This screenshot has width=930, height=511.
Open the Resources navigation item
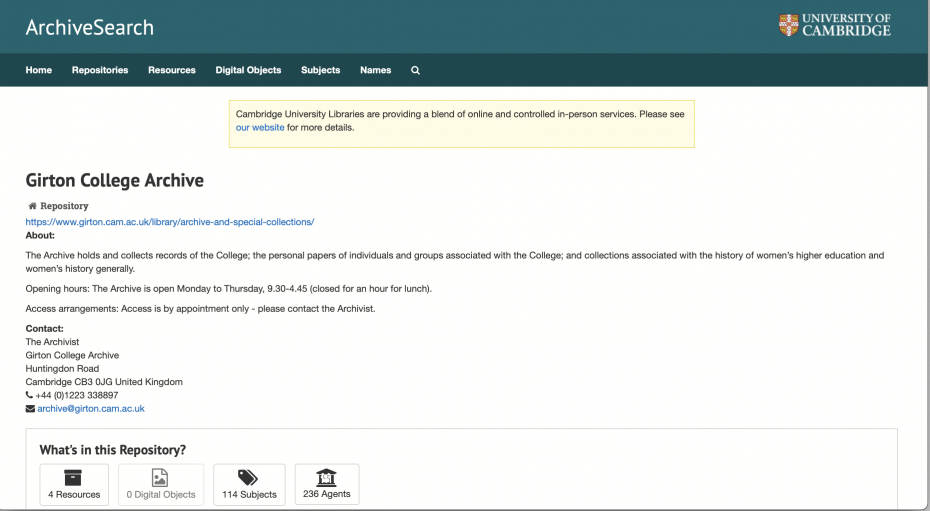pyautogui.click(x=172, y=70)
